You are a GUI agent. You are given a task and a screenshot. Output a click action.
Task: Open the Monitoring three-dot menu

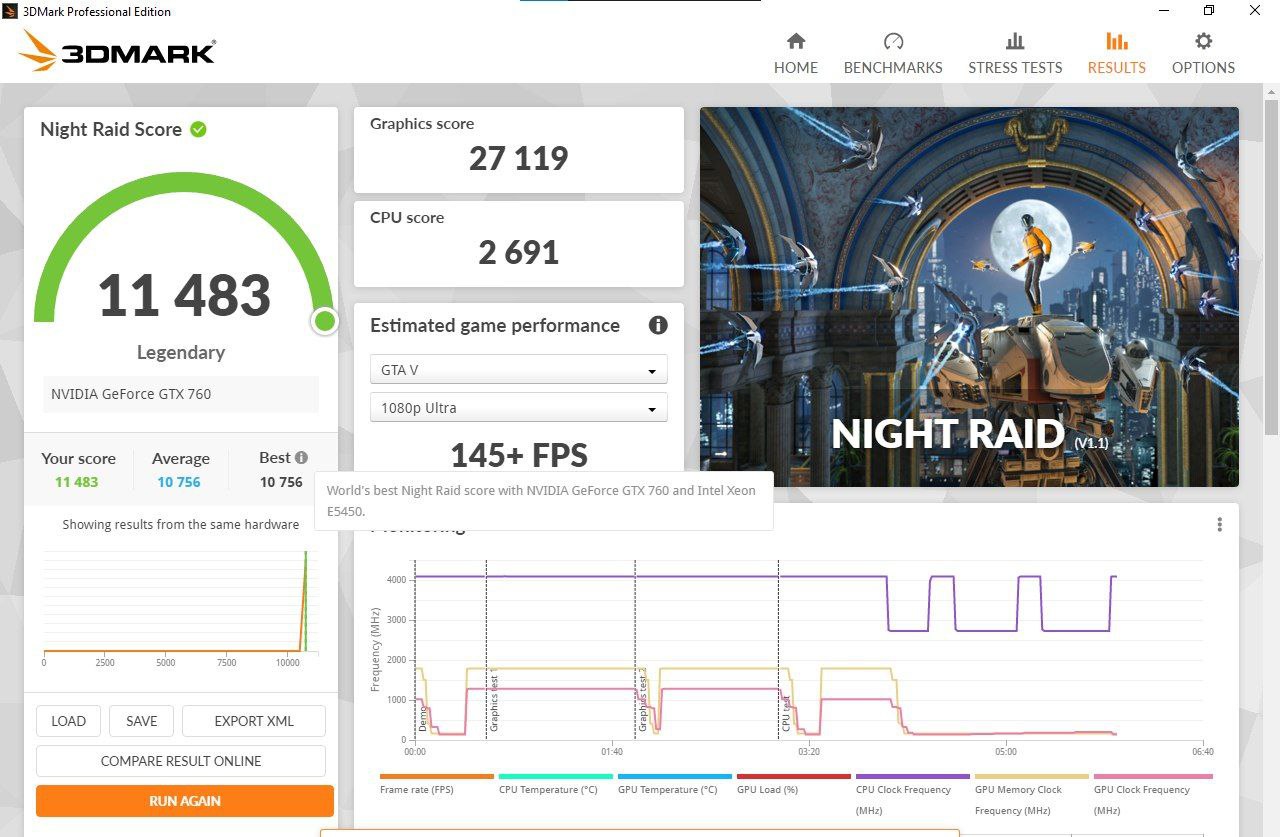[x=1220, y=525]
